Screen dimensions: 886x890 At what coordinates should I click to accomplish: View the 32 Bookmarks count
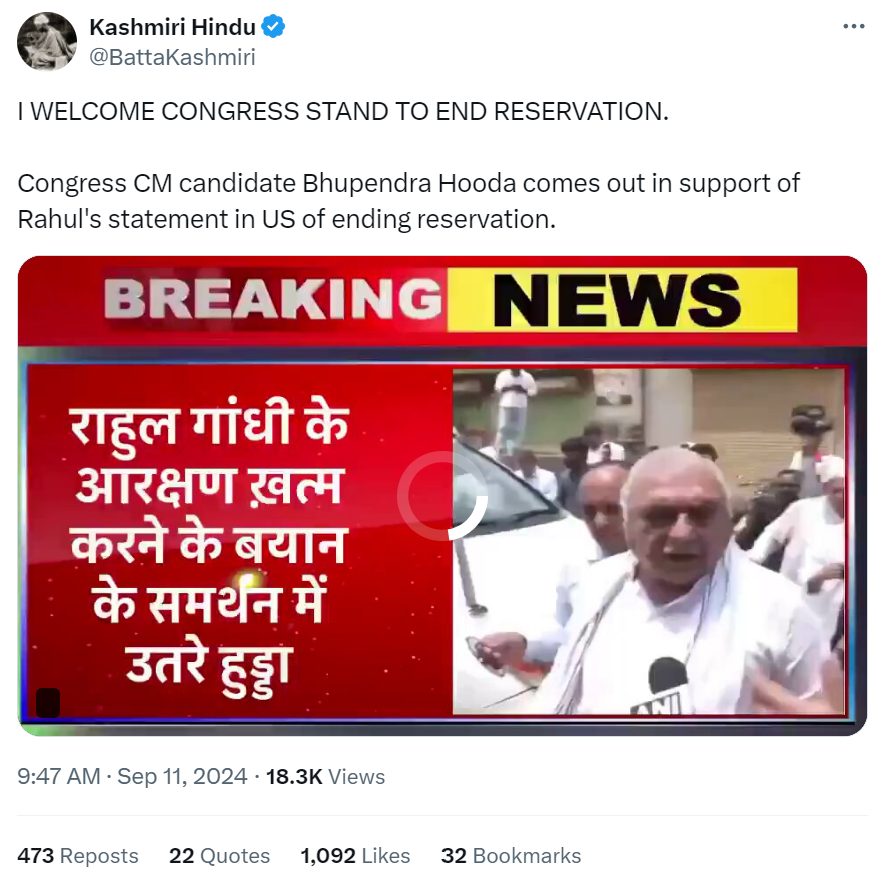point(511,855)
